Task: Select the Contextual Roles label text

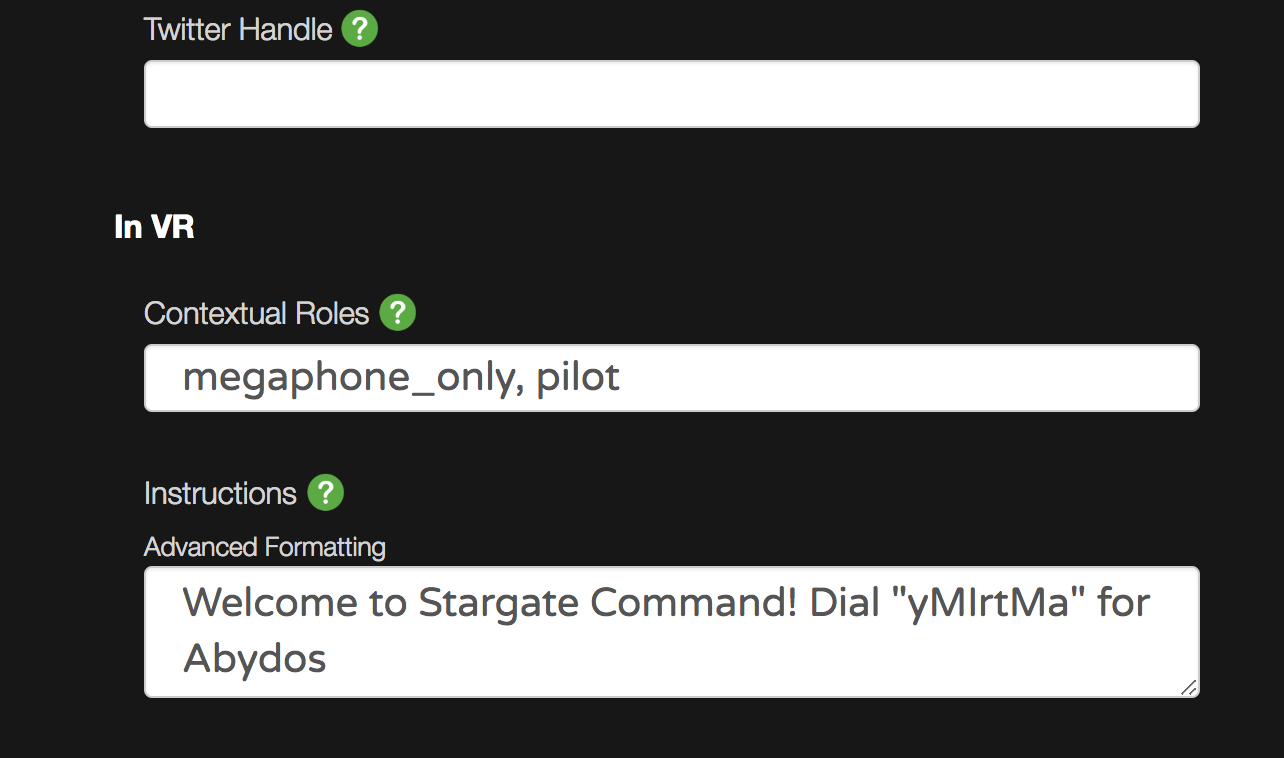Action: [x=257, y=313]
